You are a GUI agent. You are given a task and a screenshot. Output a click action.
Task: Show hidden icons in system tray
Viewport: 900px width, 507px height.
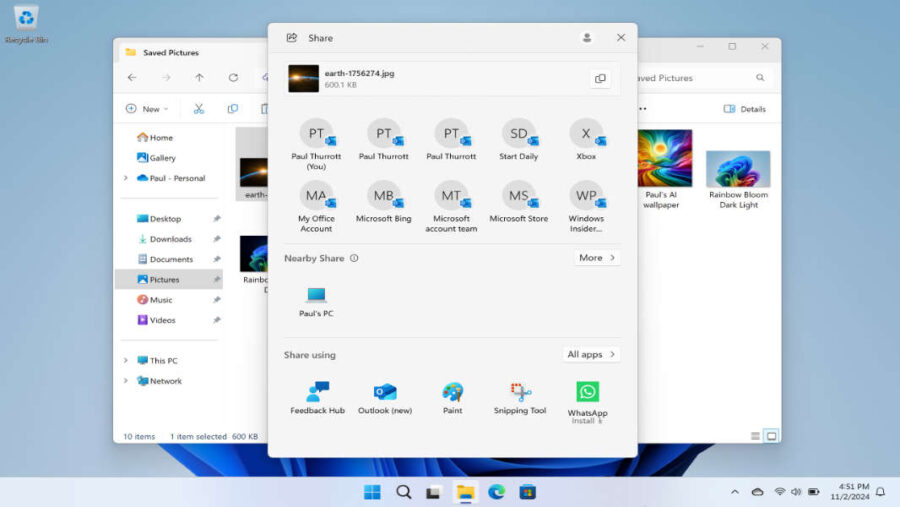click(x=735, y=492)
